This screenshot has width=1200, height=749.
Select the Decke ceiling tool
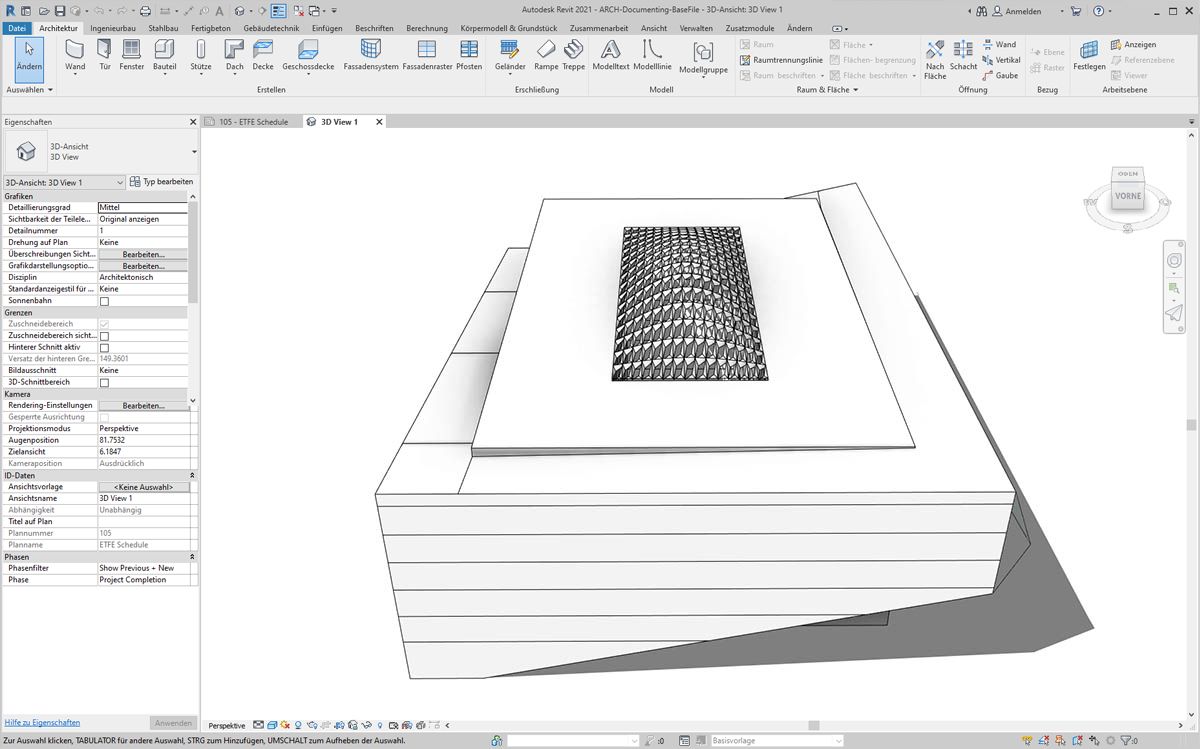(263, 55)
